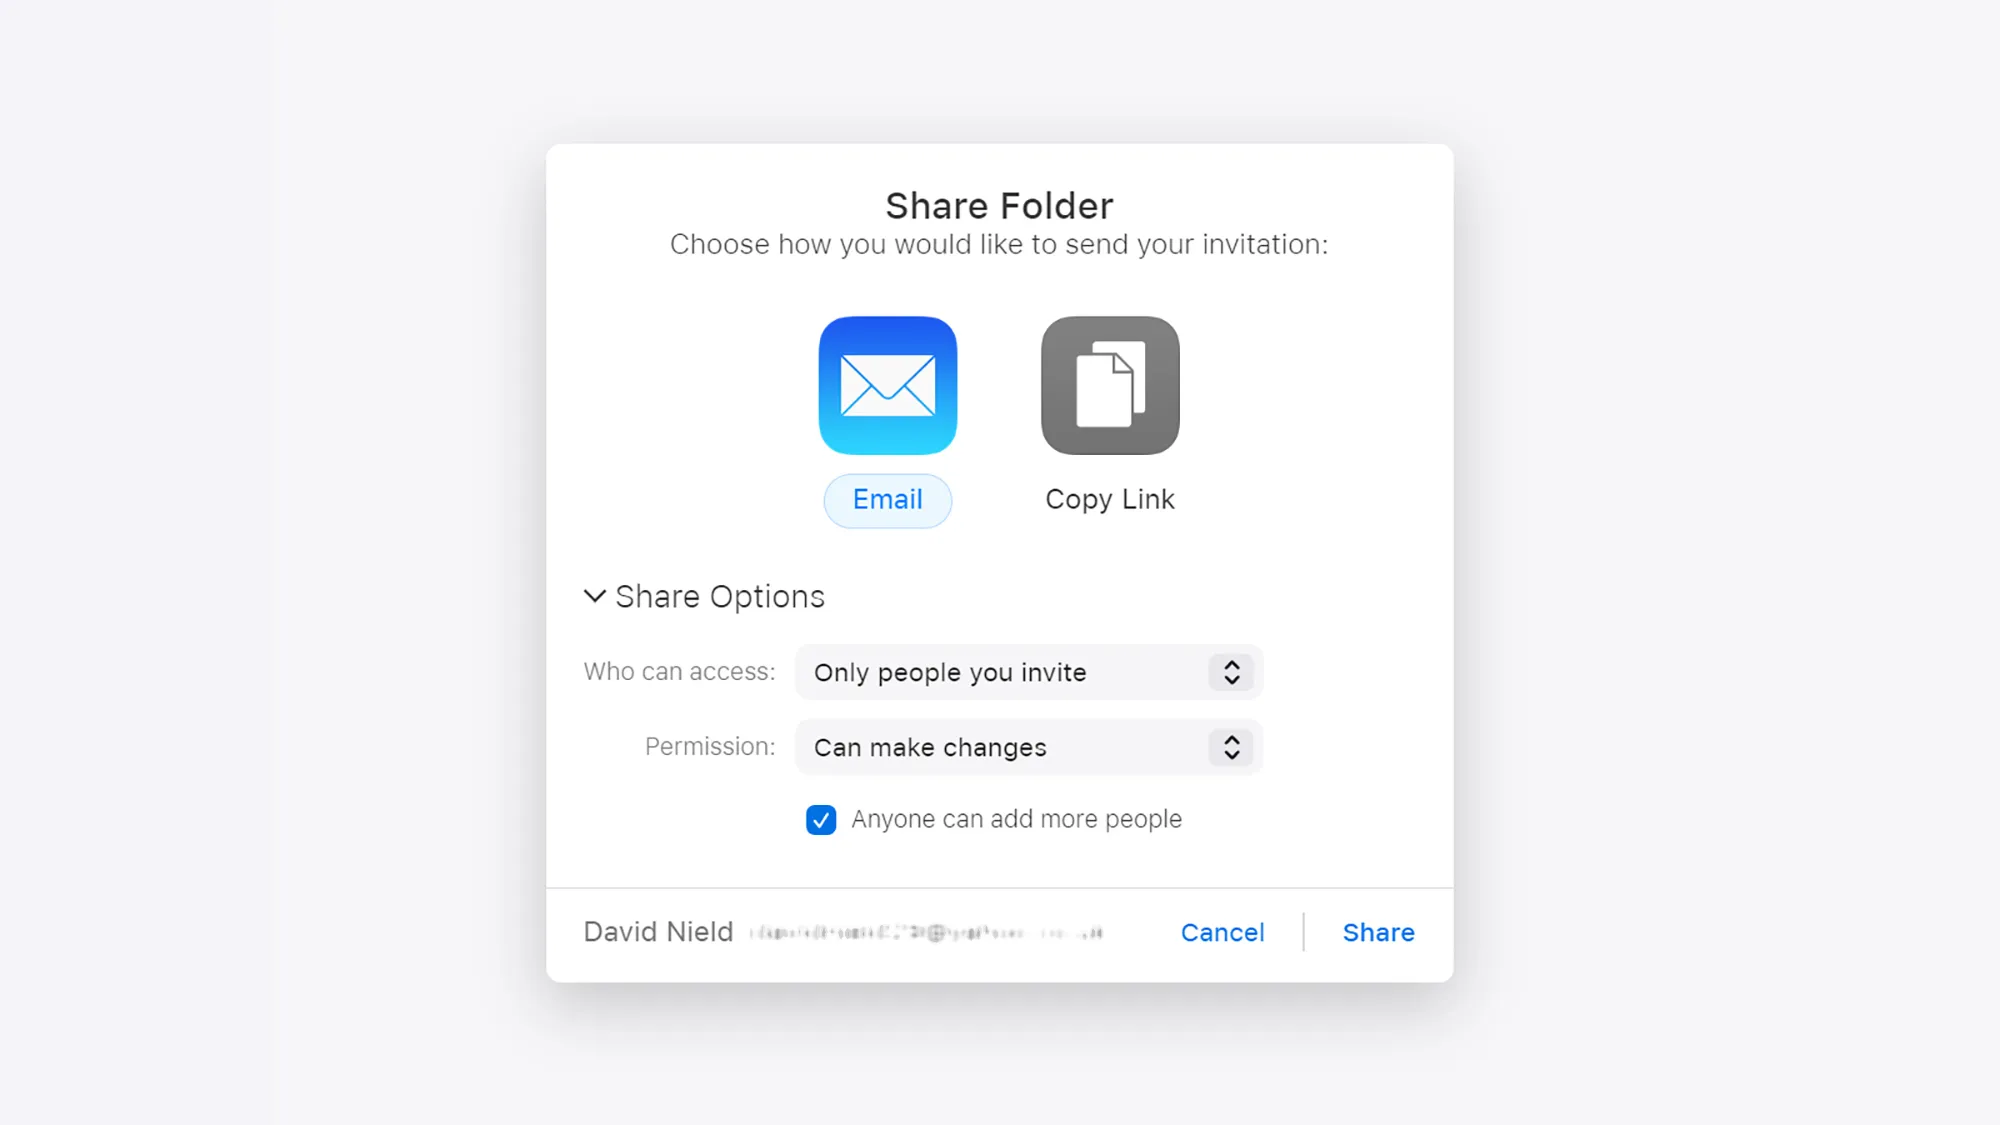
Task: Choose the gray Copy Link document icon
Action: (1110, 386)
